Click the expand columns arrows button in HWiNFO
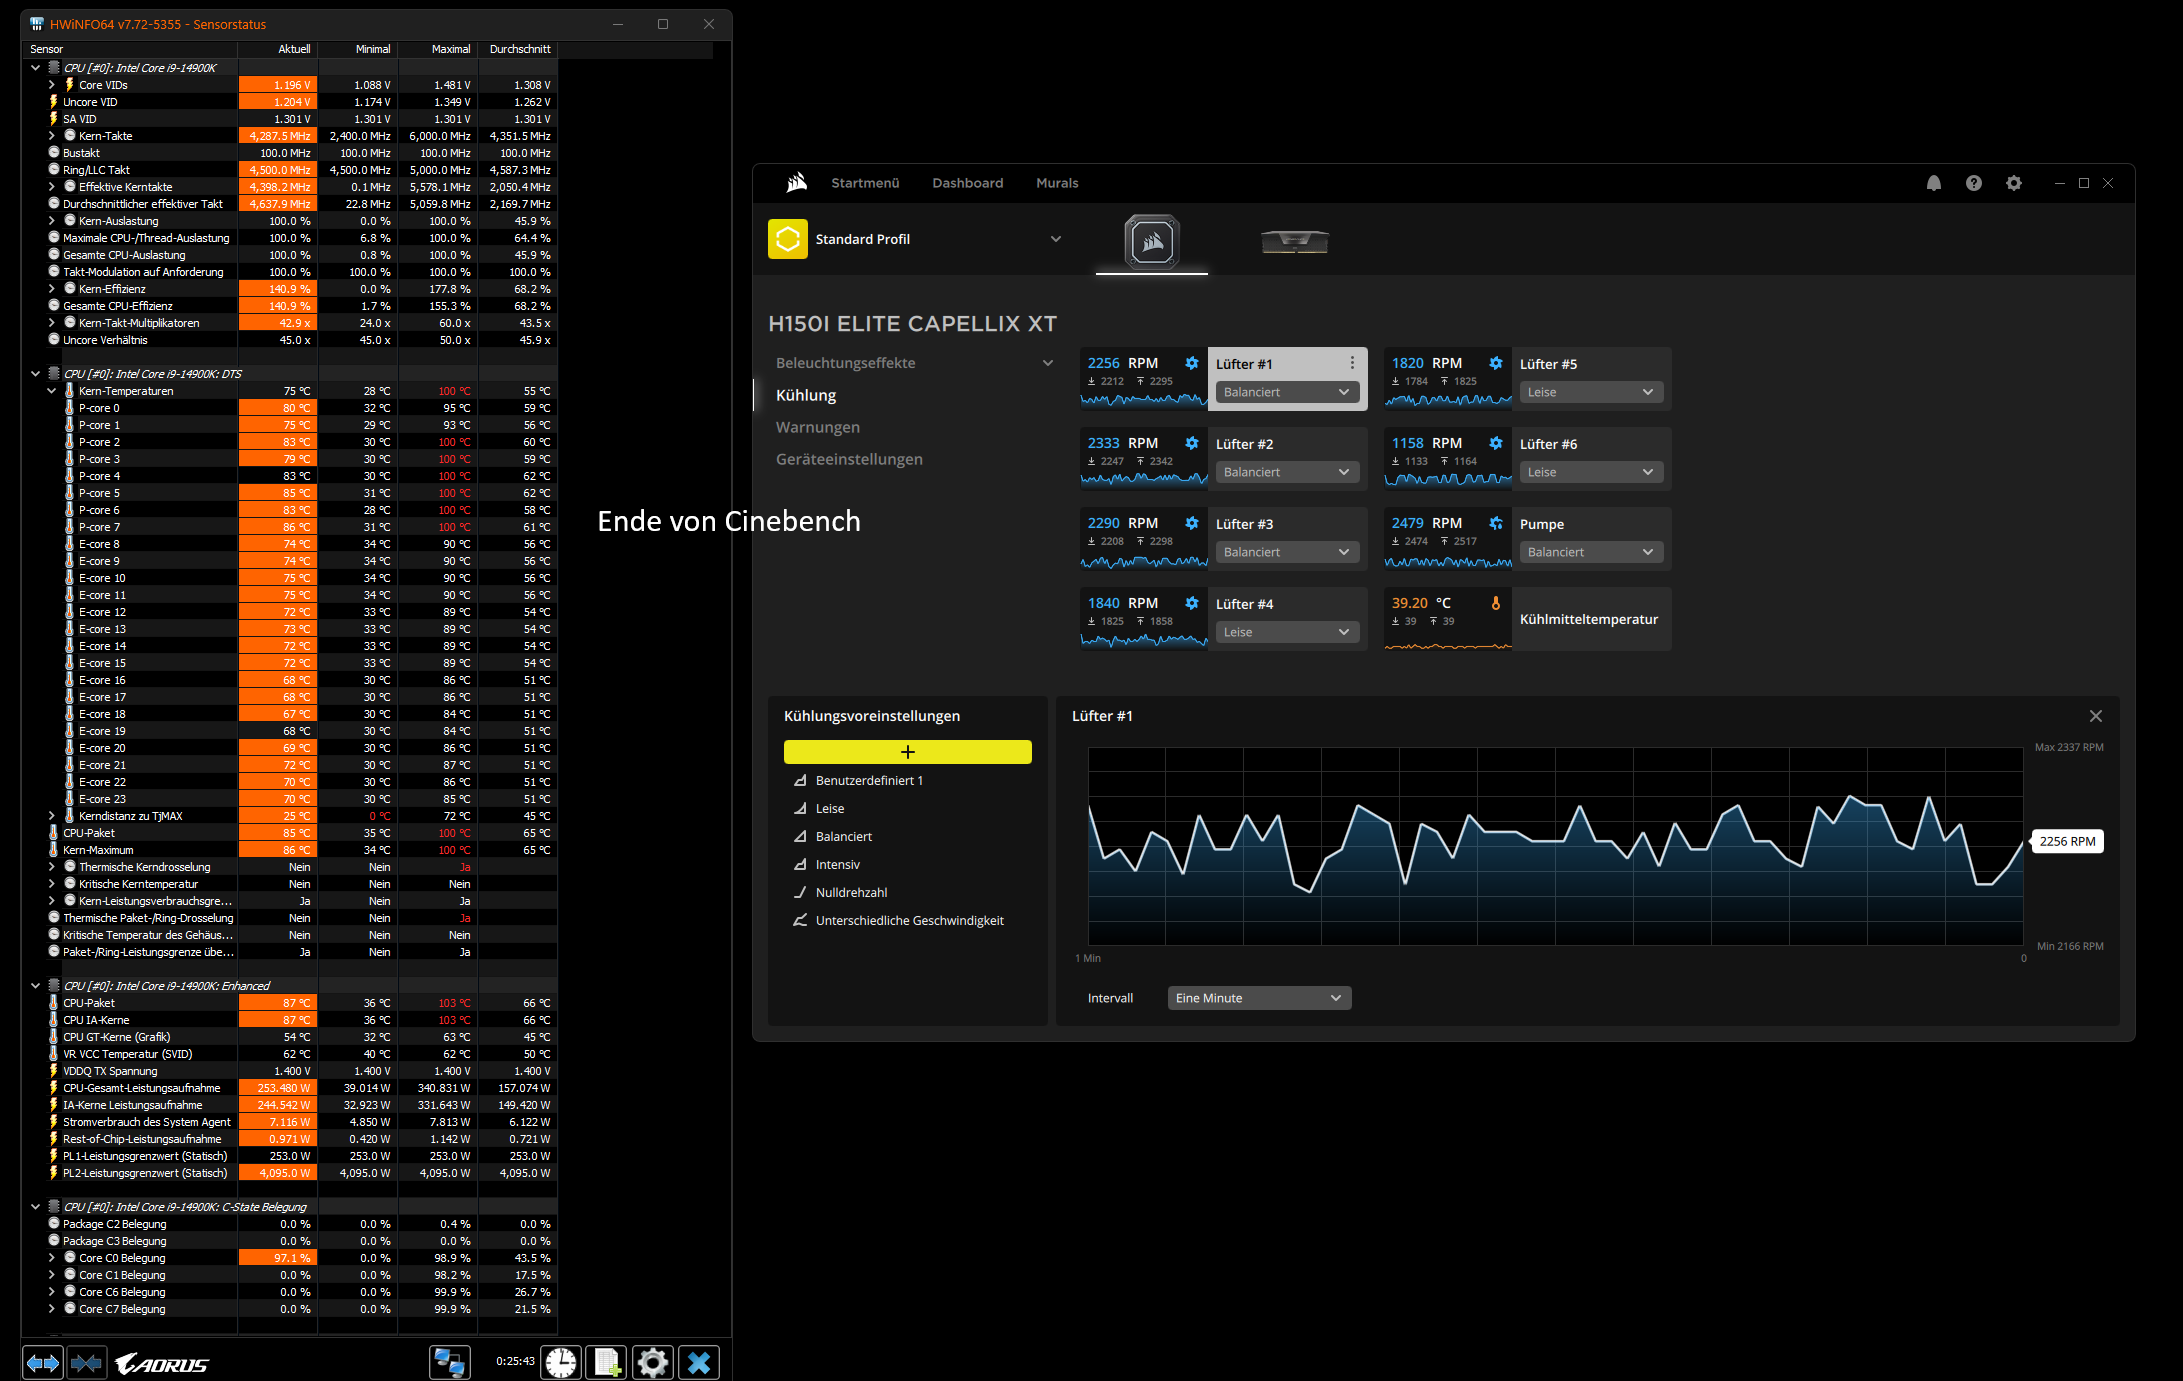Viewport: 2183px width, 1381px height. click(42, 1362)
